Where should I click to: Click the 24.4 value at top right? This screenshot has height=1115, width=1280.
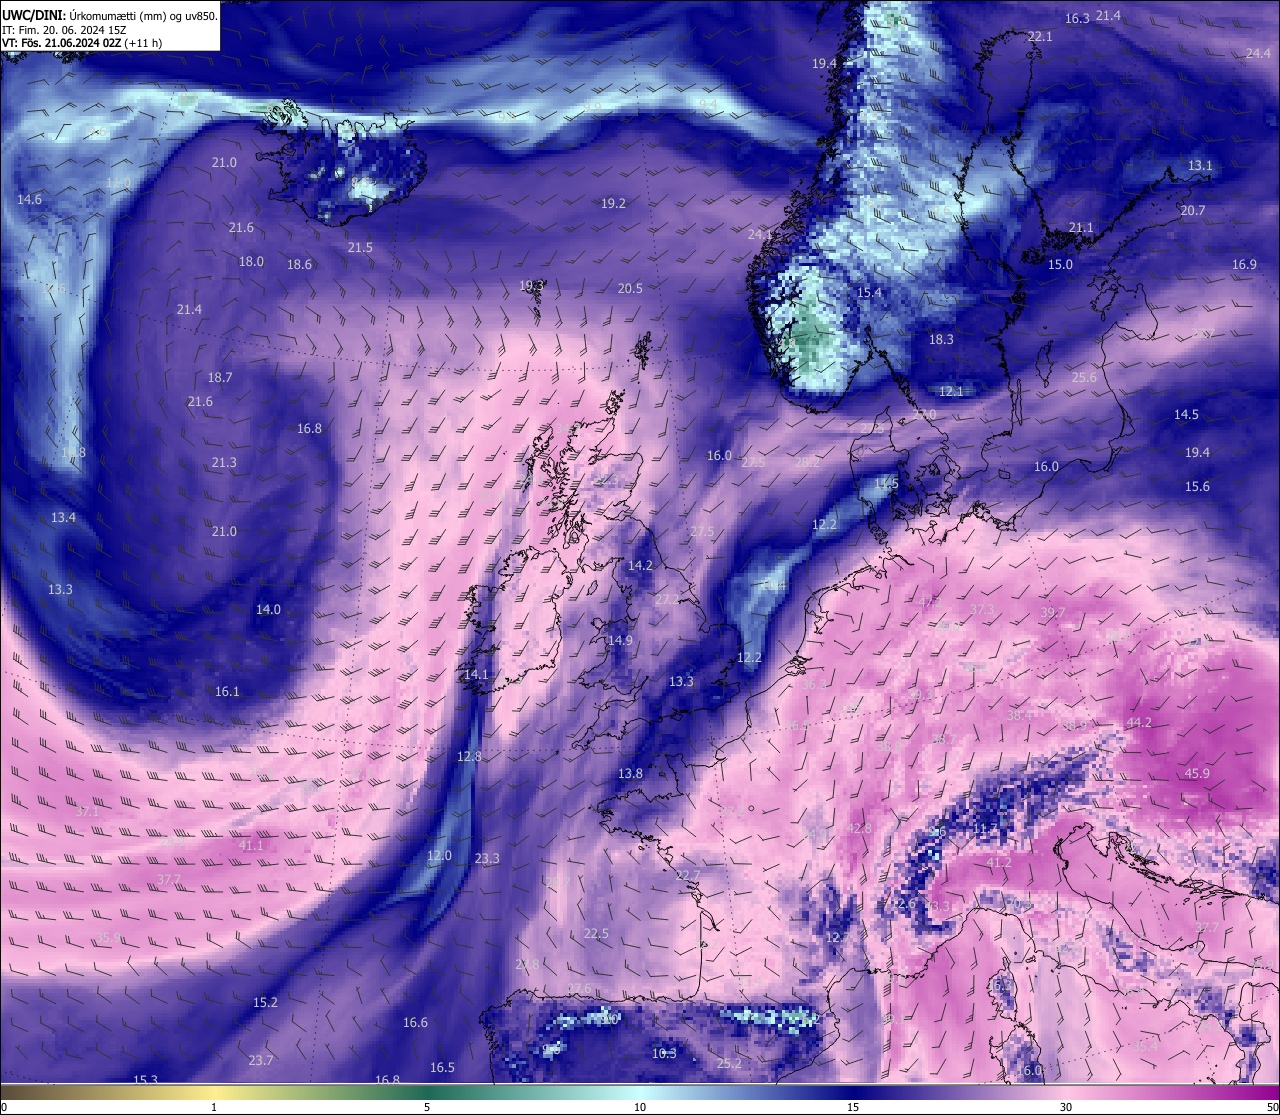[x=1258, y=53]
